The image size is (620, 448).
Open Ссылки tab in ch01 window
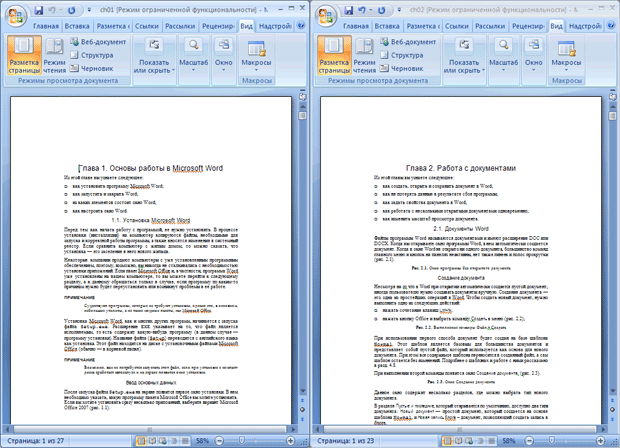(147, 26)
